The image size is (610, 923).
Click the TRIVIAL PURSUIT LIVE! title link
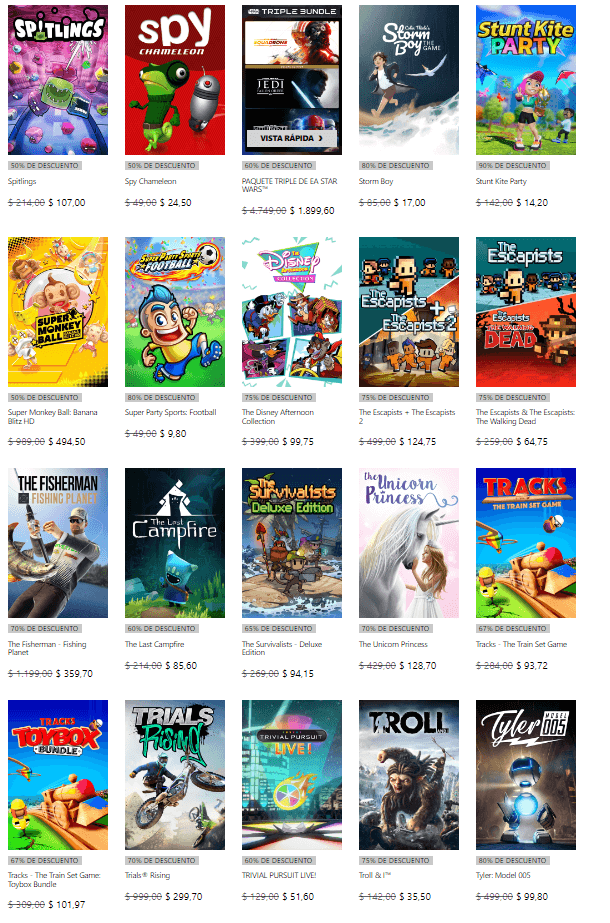click(279, 875)
